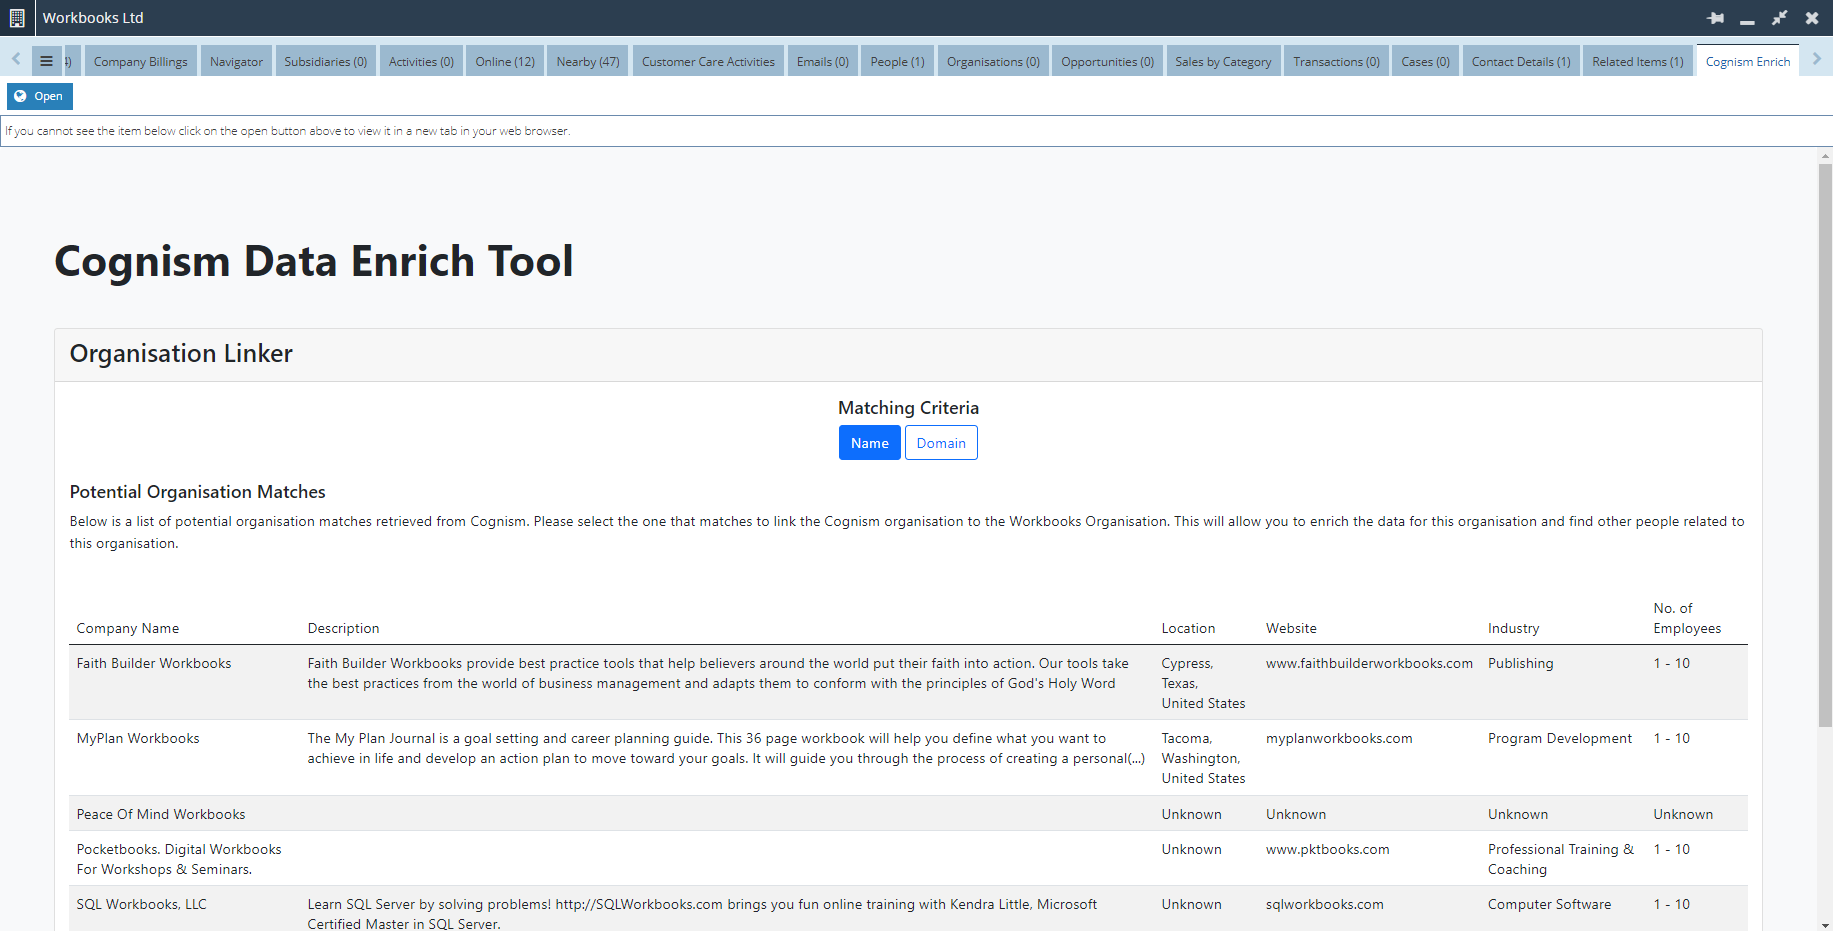Click the Computer Software industry cell
1833x931 pixels.
tap(1549, 904)
